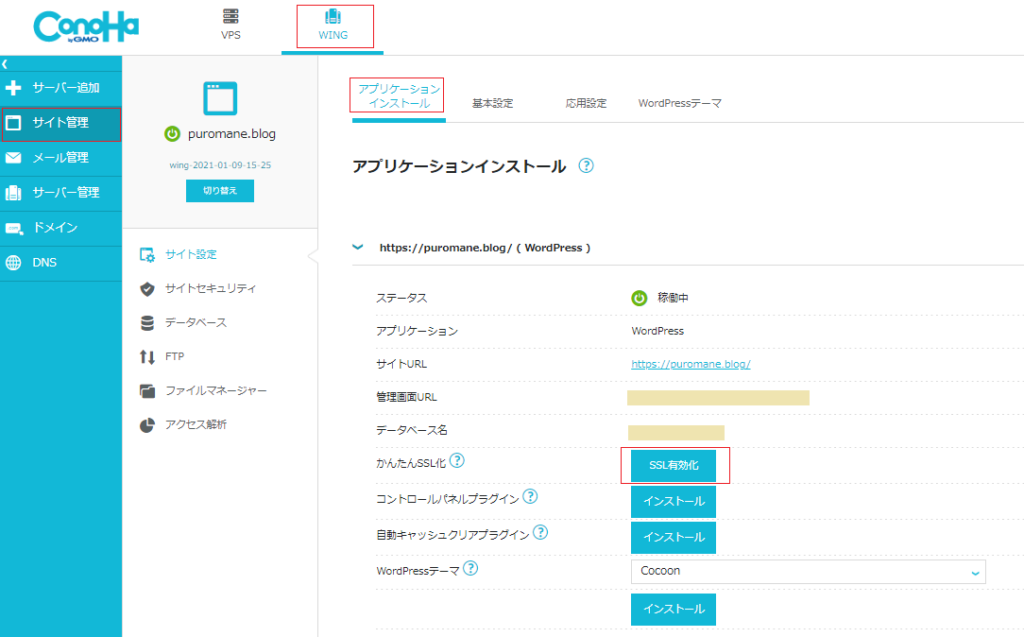Image resolution: width=1024 pixels, height=637 pixels.
Task: Click the 稼働中 status text
Action: tap(673, 298)
